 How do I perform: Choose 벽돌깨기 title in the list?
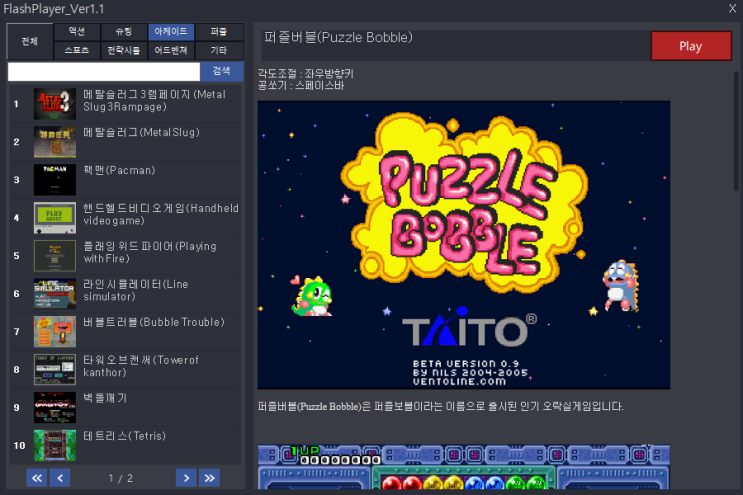[x=105, y=398]
